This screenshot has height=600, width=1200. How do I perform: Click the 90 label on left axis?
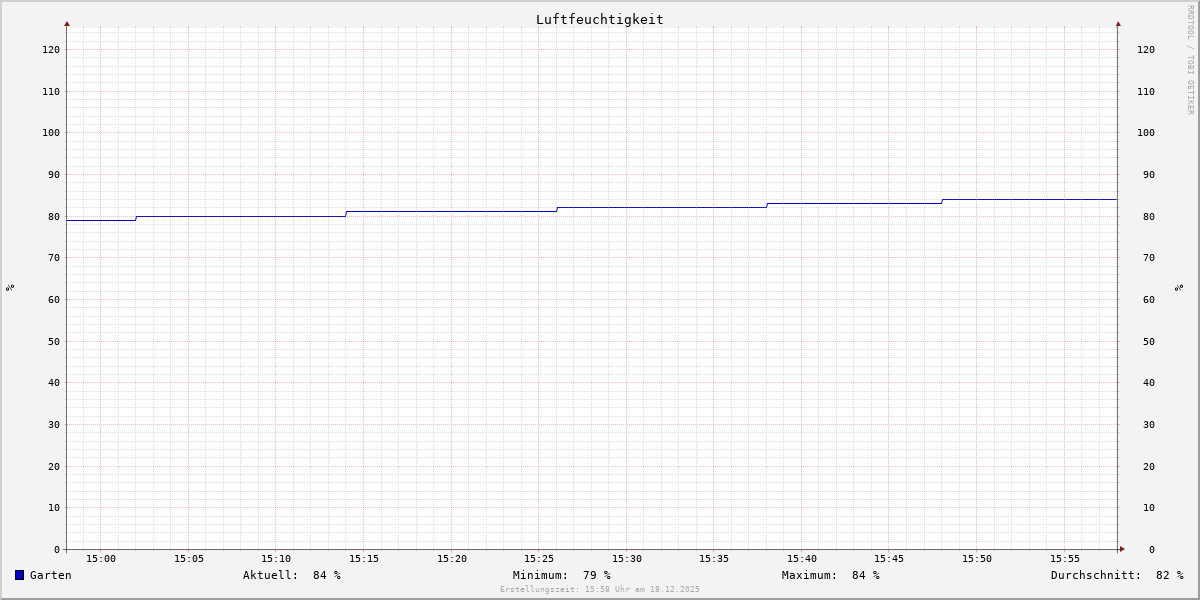(54, 175)
